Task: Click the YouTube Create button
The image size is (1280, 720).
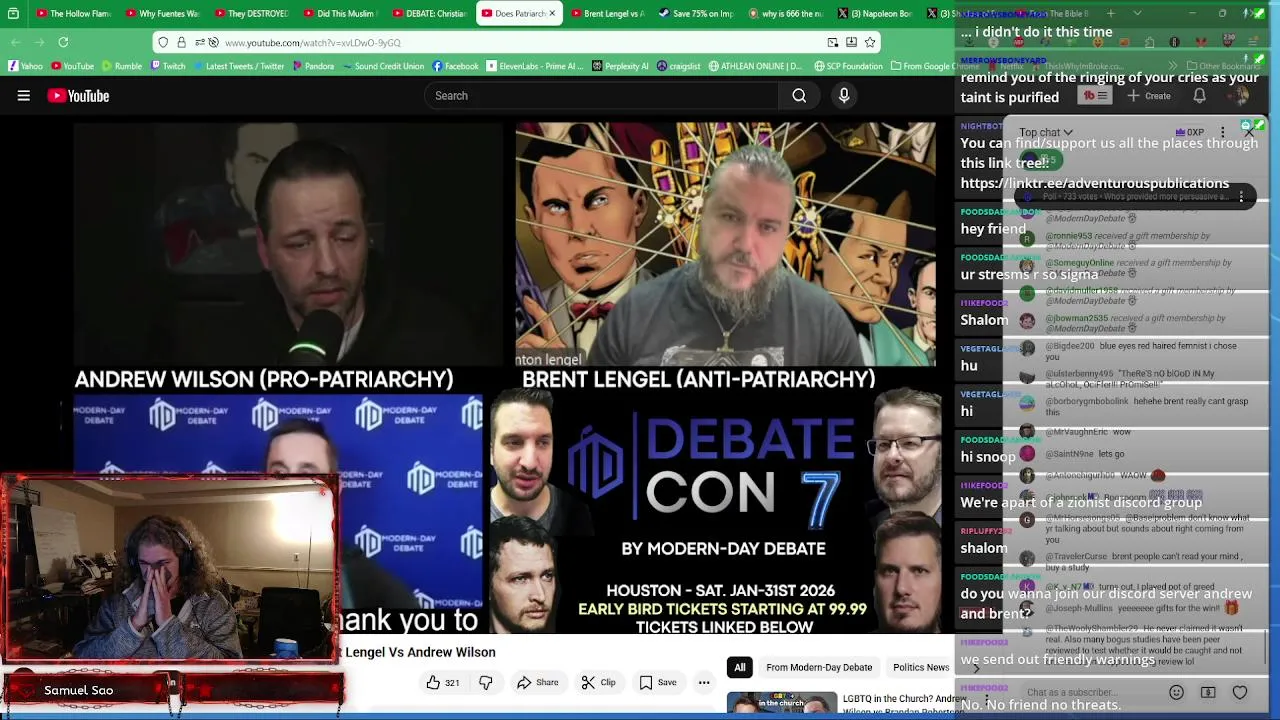Action: pos(1148,96)
